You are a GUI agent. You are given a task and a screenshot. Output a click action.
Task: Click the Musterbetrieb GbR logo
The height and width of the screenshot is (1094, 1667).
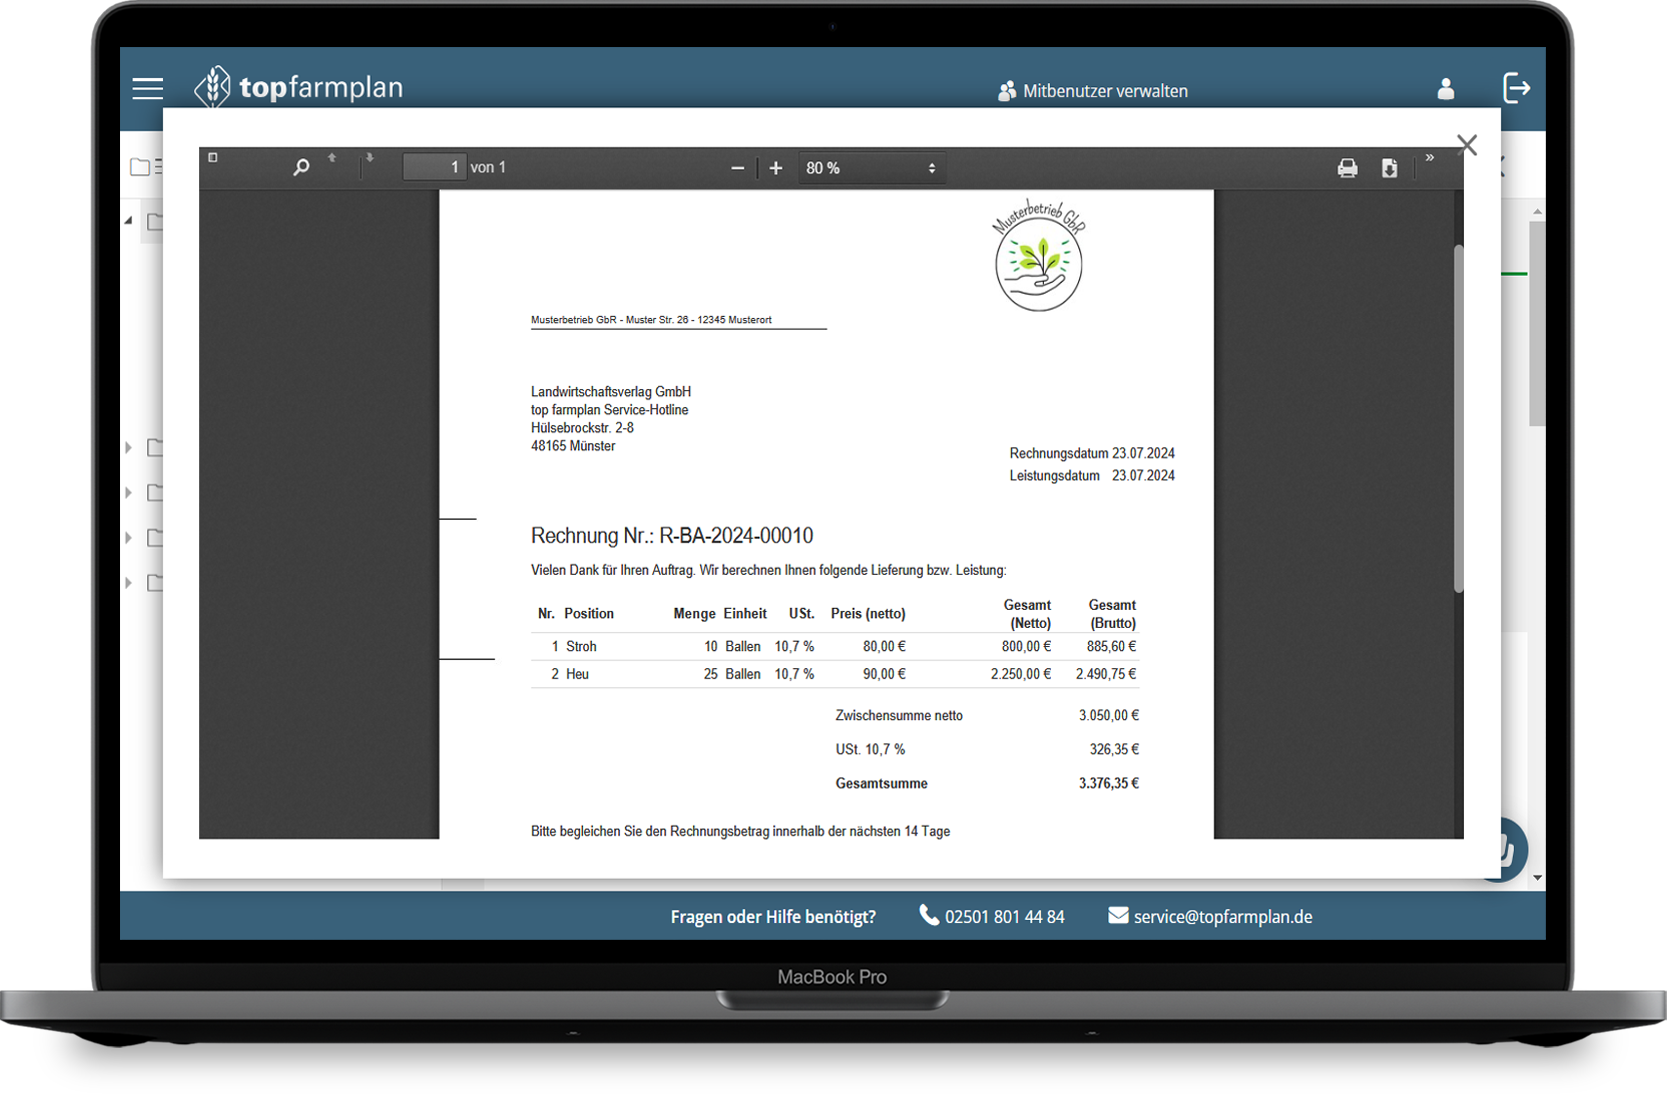pos(1039,256)
